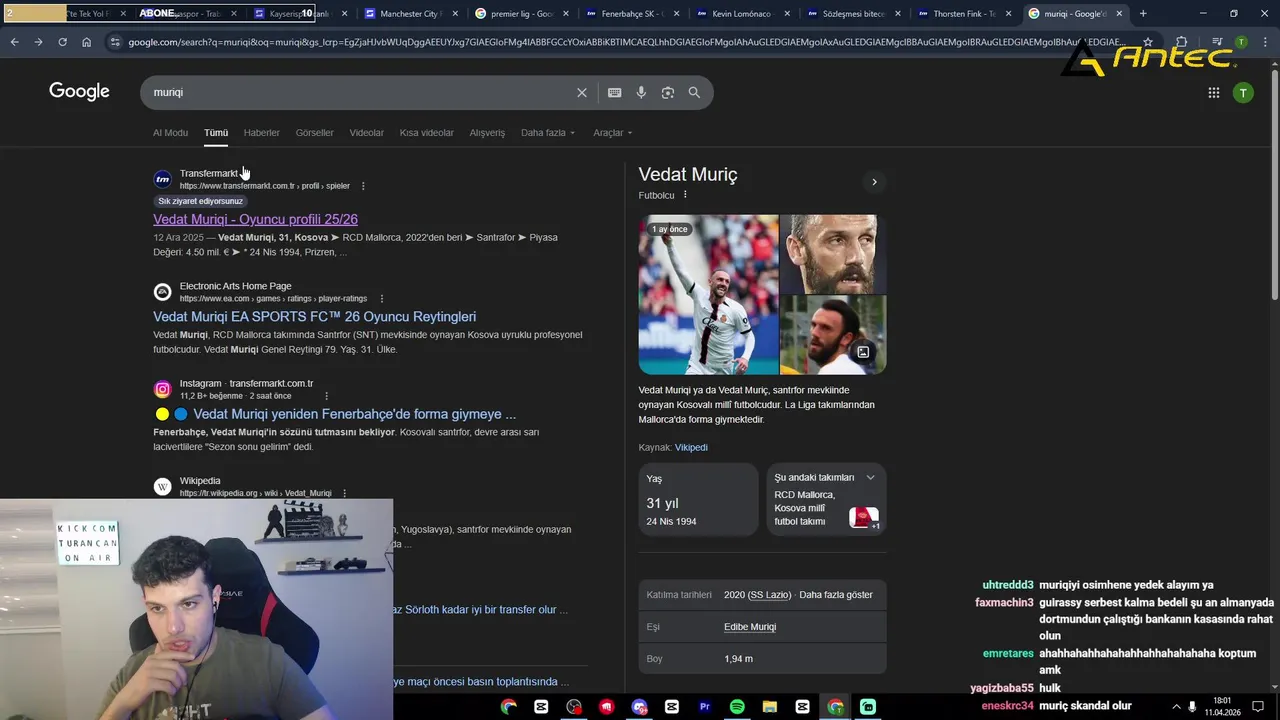The width and height of the screenshot is (1280, 720).
Task: Go back with the browser back arrow
Action: [14, 42]
